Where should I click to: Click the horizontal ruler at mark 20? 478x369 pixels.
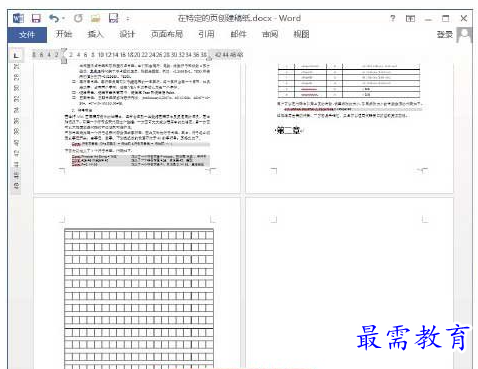click(x=138, y=55)
